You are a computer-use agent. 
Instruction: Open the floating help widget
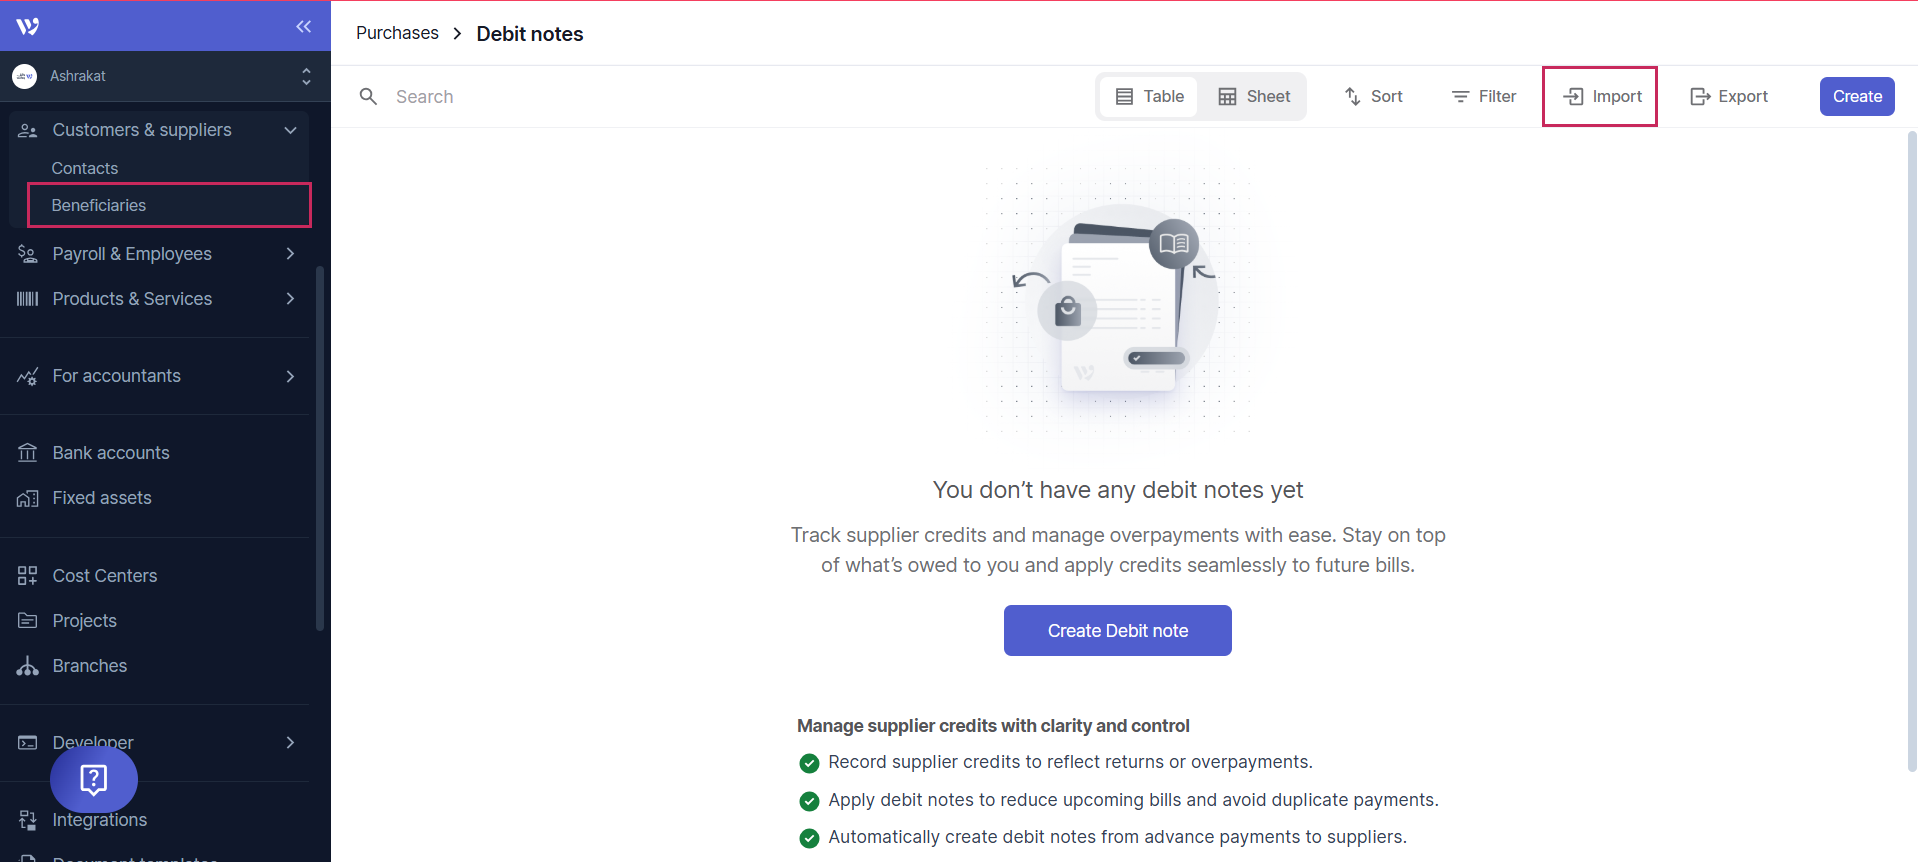tap(93, 779)
